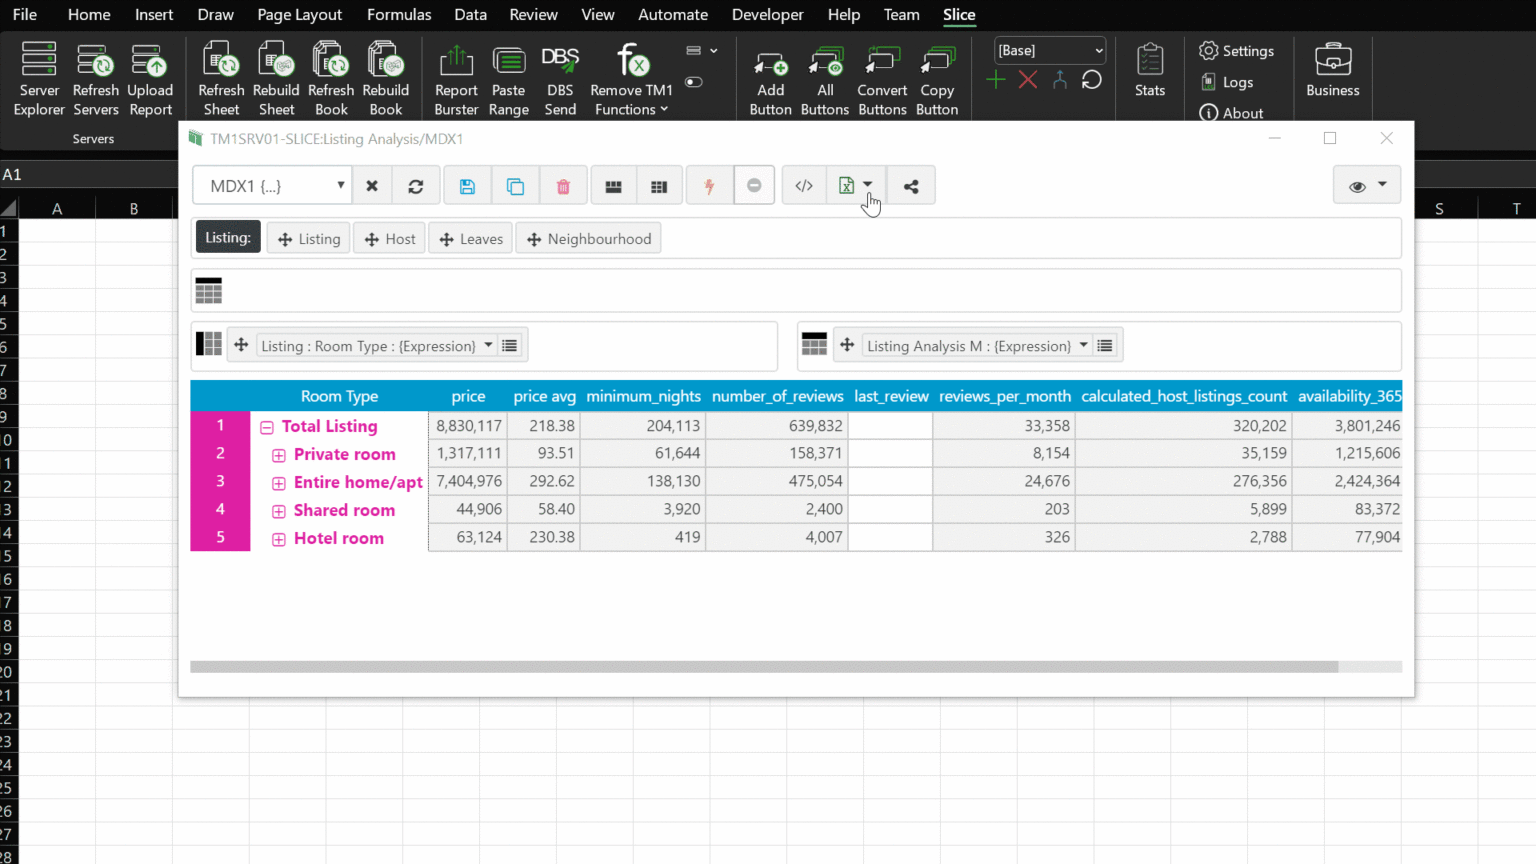Click the Share icon in the slice dialog
This screenshot has height=864, width=1536.
911,185
